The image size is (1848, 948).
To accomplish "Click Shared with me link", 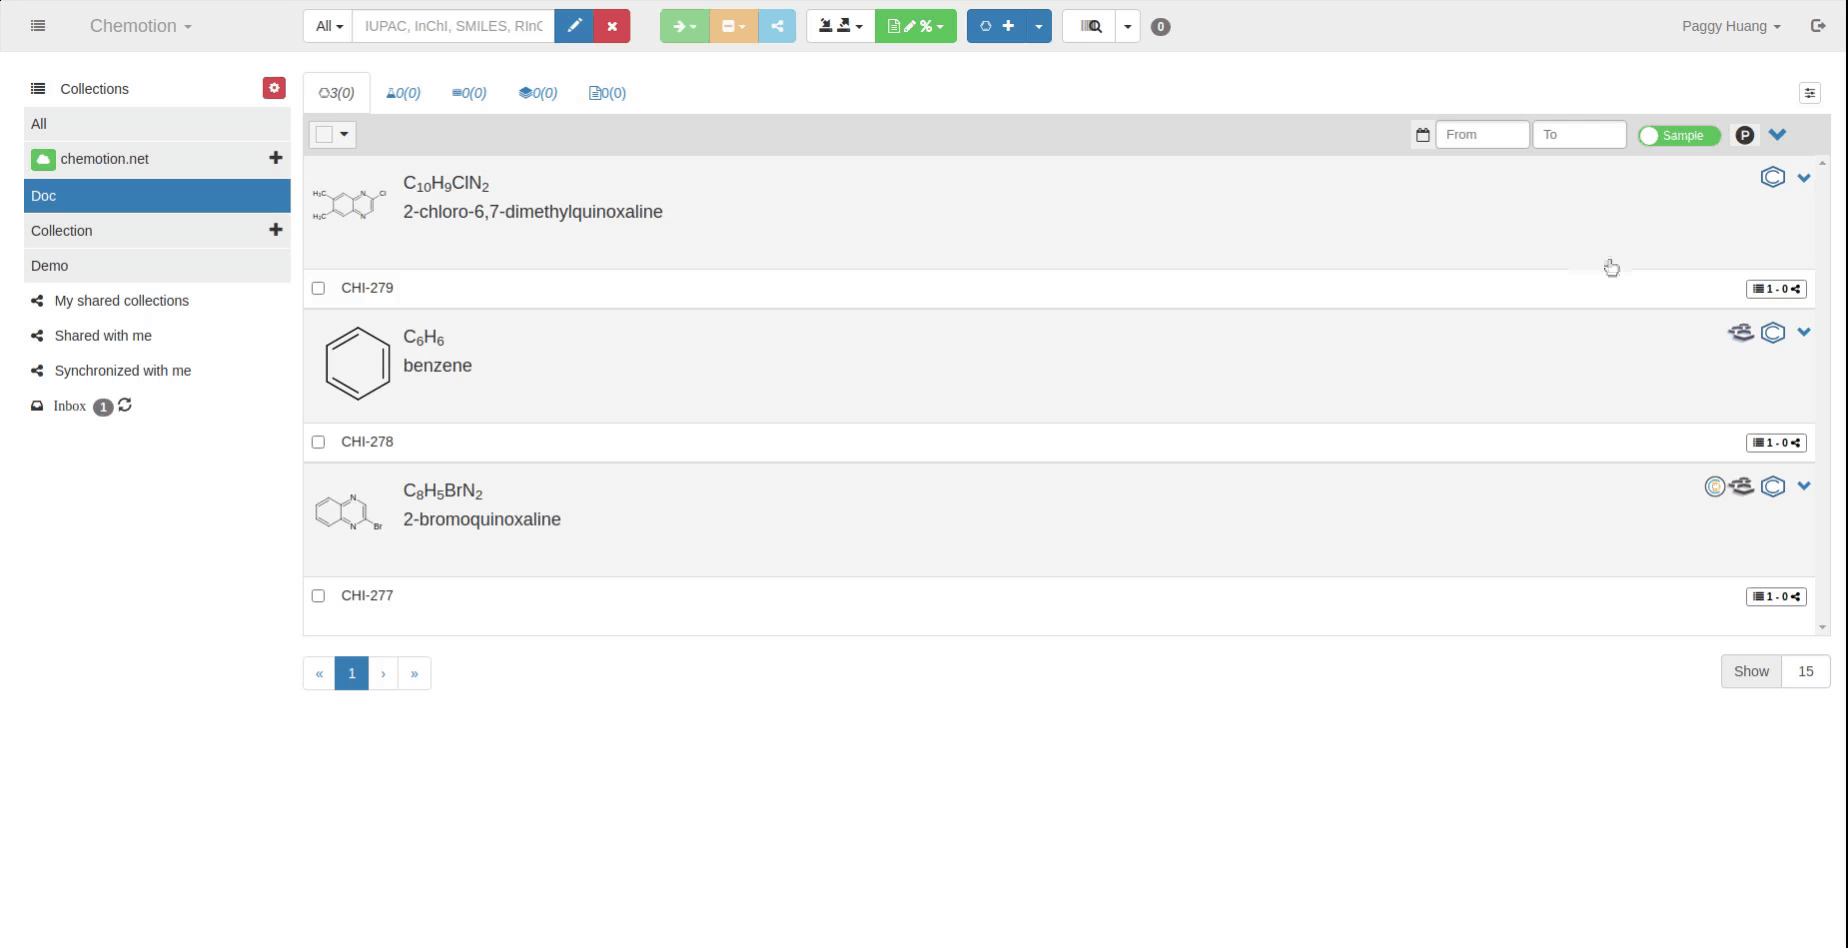I will pyautogui.click(x=102, y=335).
